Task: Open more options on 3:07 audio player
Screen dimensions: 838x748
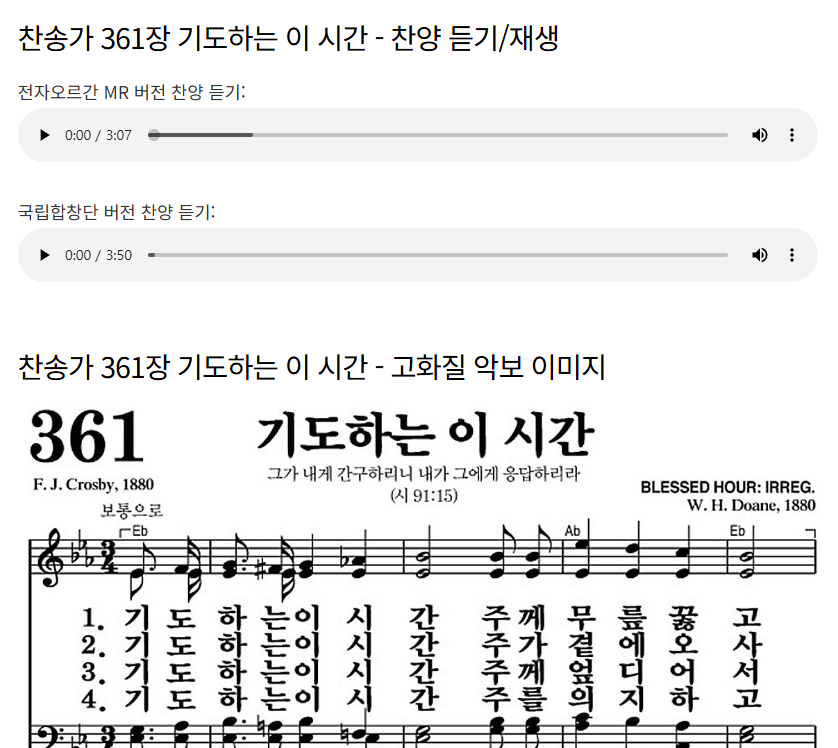Action: click(792, 135)
